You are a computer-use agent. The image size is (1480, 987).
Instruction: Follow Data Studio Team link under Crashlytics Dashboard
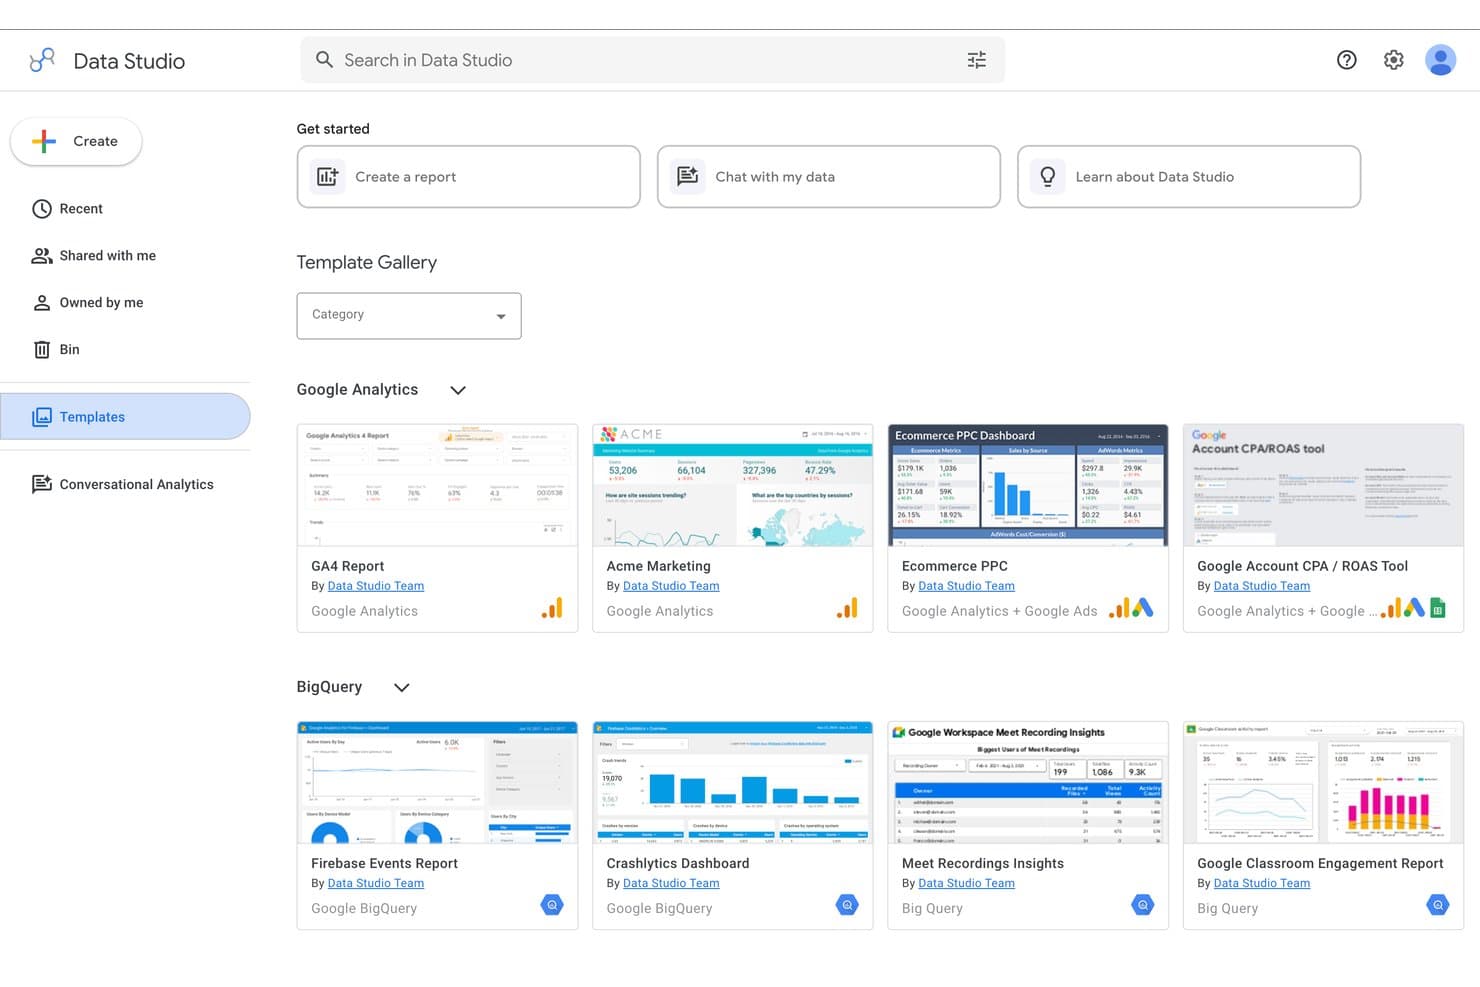pos(671,883)
